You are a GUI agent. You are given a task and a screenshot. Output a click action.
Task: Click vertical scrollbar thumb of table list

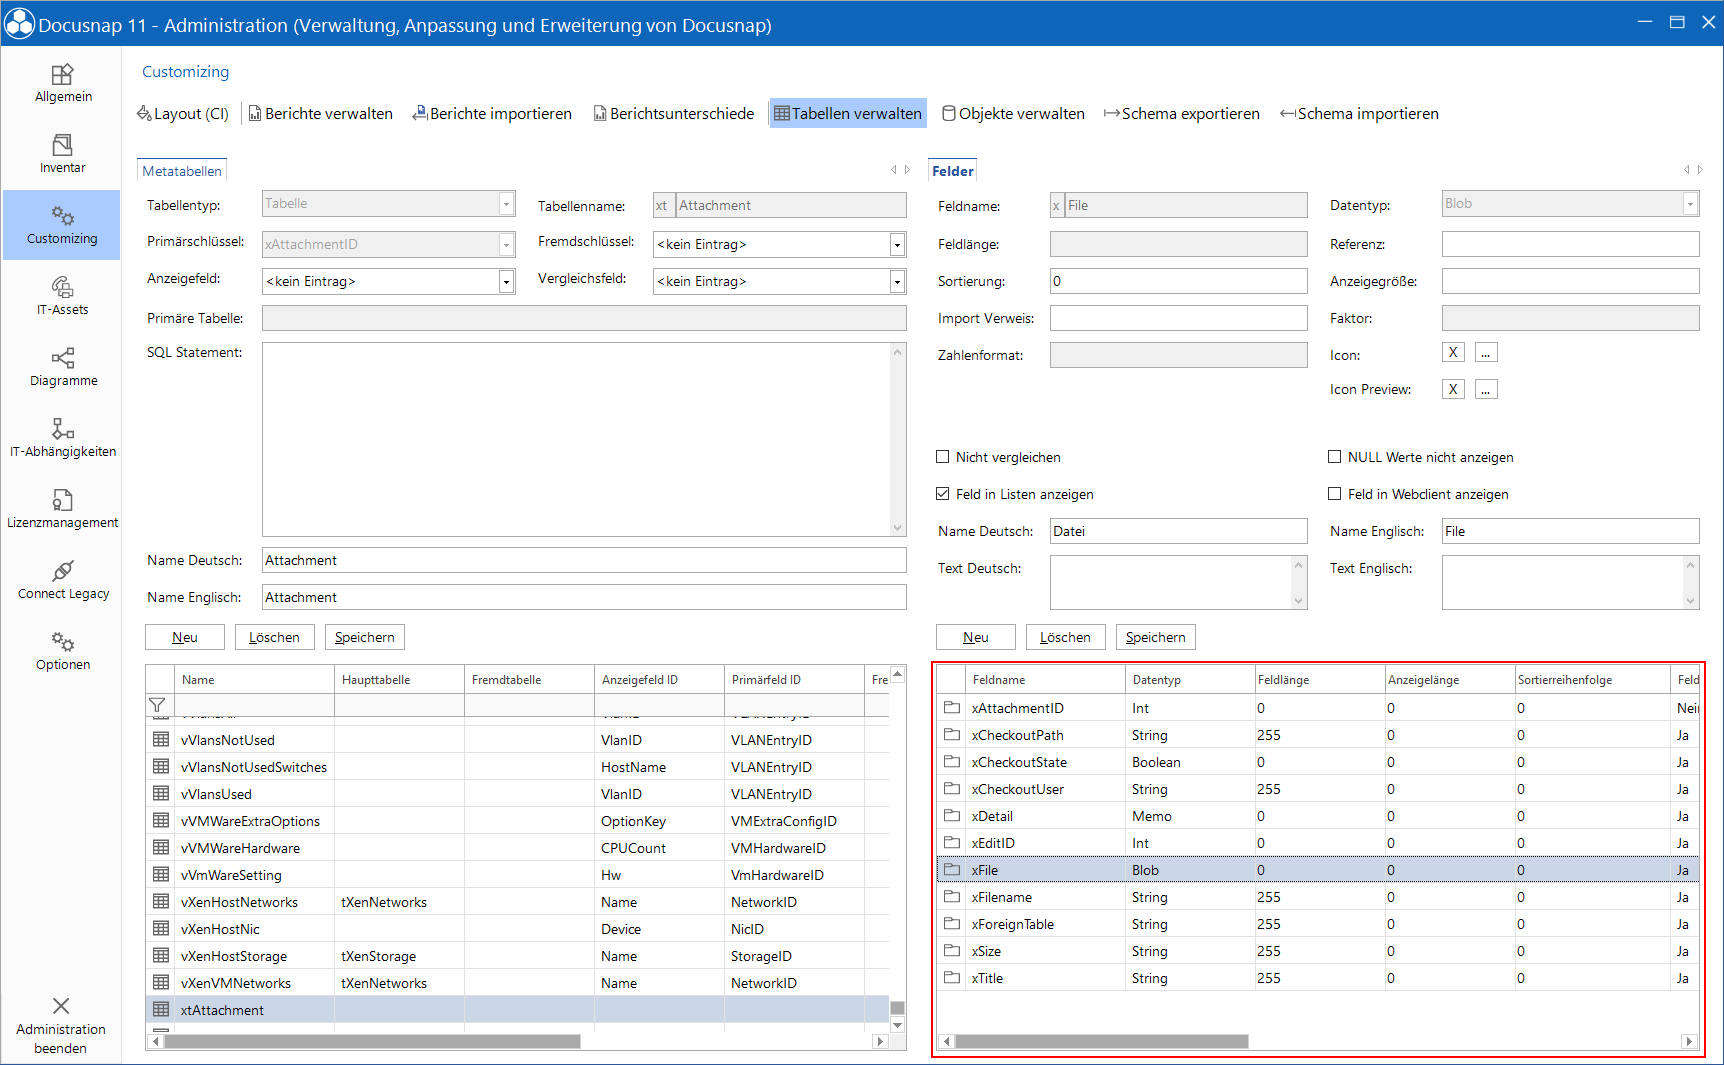pyautogui.click(x=897, y=1008)
